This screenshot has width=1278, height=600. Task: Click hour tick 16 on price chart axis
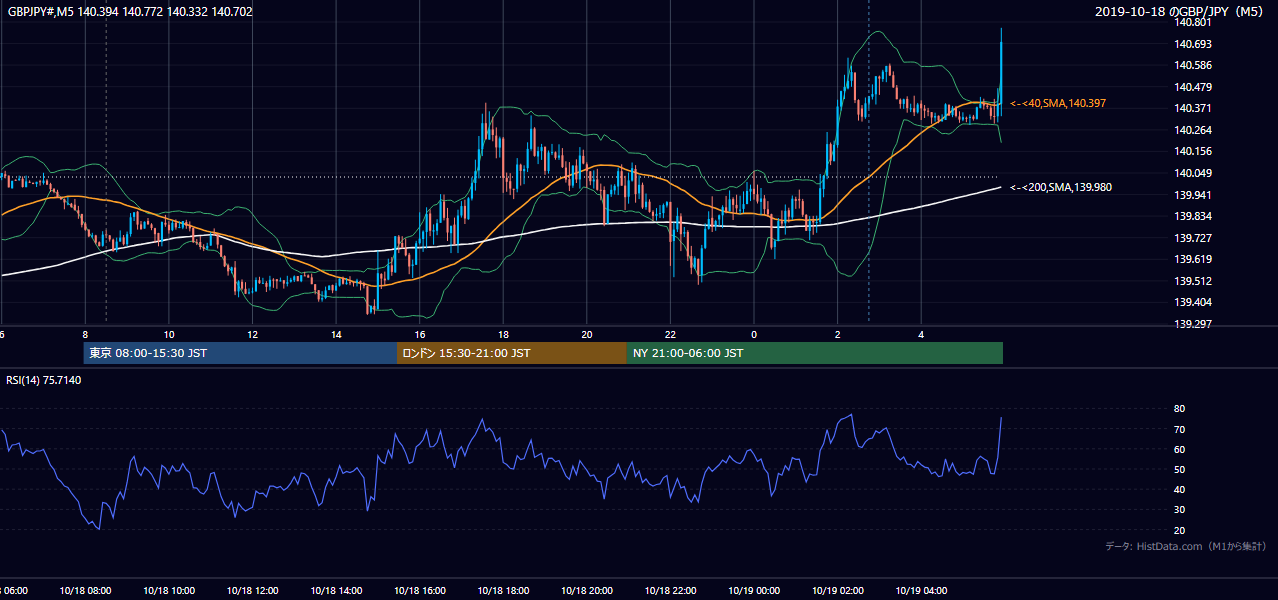click(420, 334)
